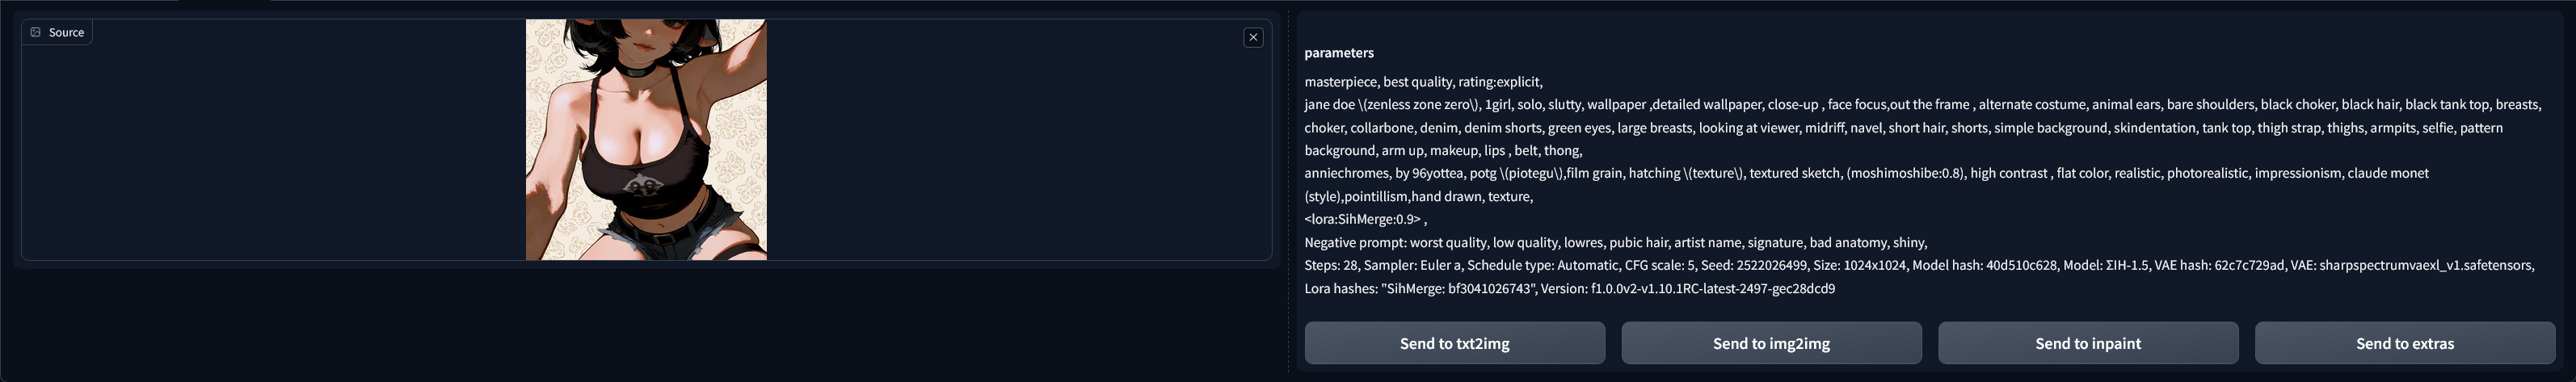Click the bold parameters heading
Screen dimensions: 2576x382
click(1338, 53)
